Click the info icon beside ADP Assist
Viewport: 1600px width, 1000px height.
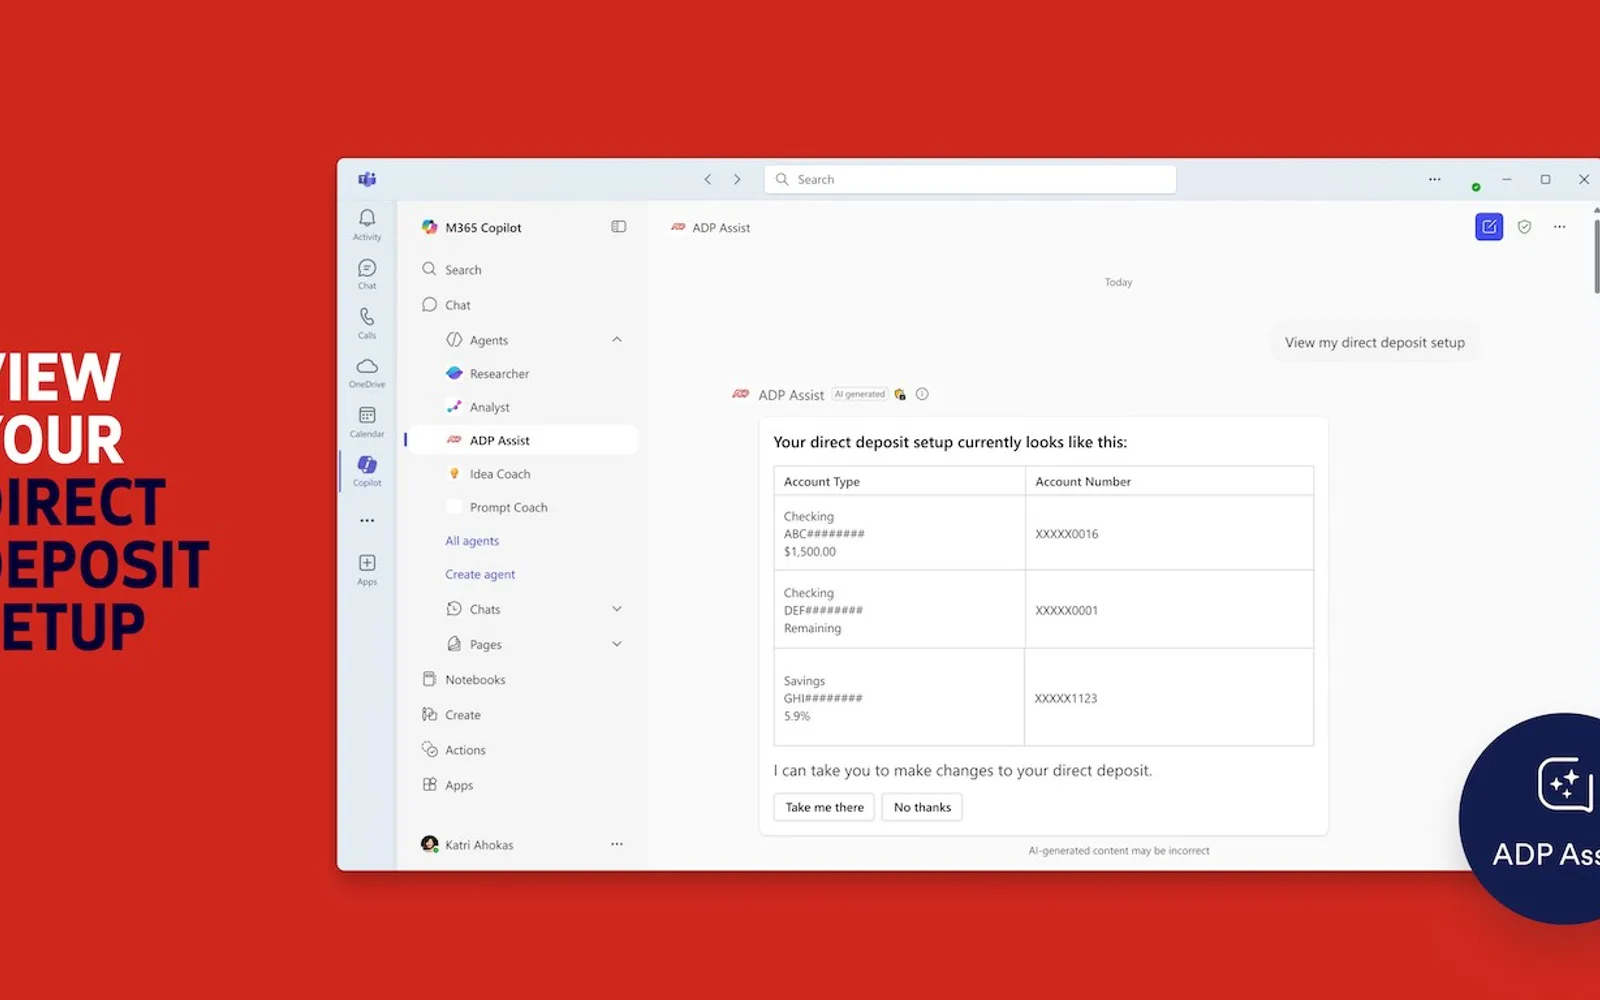click(922, 394)
